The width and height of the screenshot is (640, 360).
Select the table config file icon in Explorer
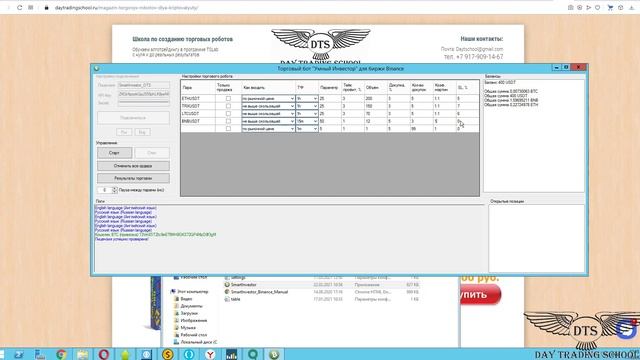(x=227, y=299)
